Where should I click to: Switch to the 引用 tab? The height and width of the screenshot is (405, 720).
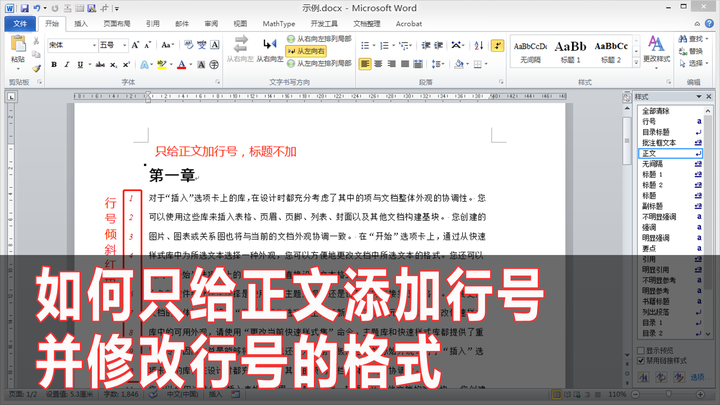pyautogui.click(x=152, y=24)
